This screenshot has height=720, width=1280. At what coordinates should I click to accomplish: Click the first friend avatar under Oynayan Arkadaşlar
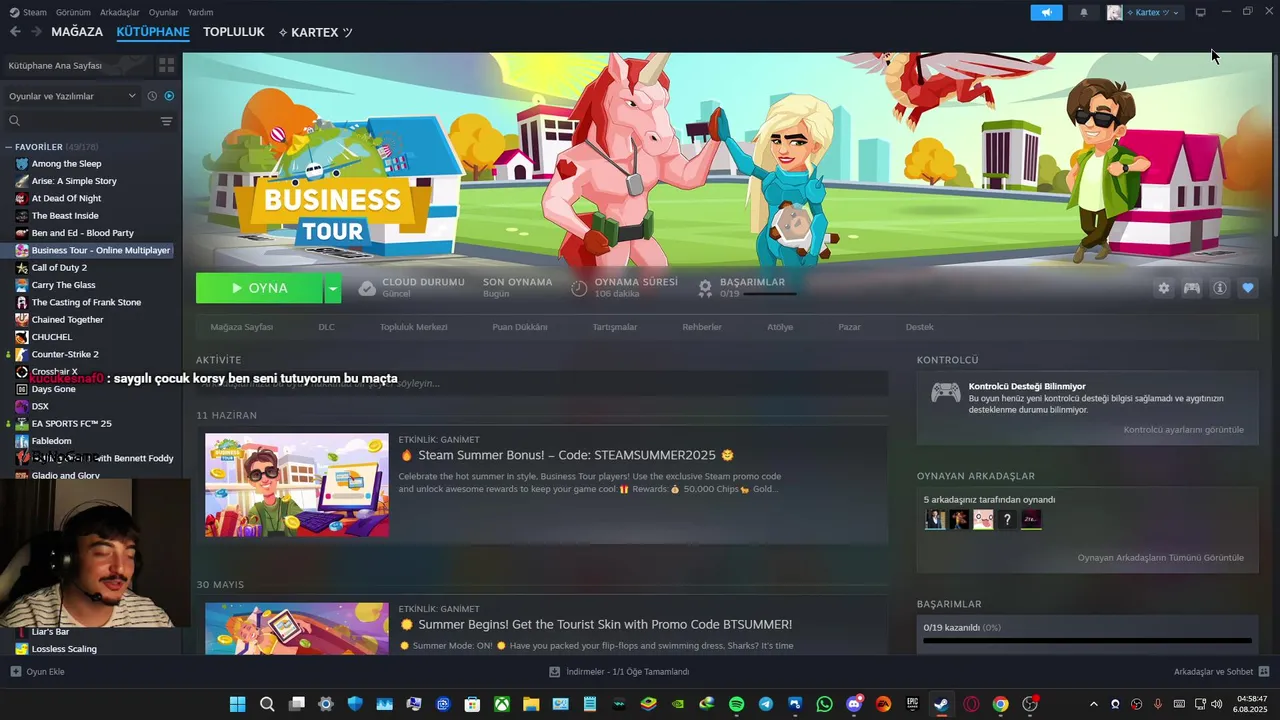click(935, 519)
